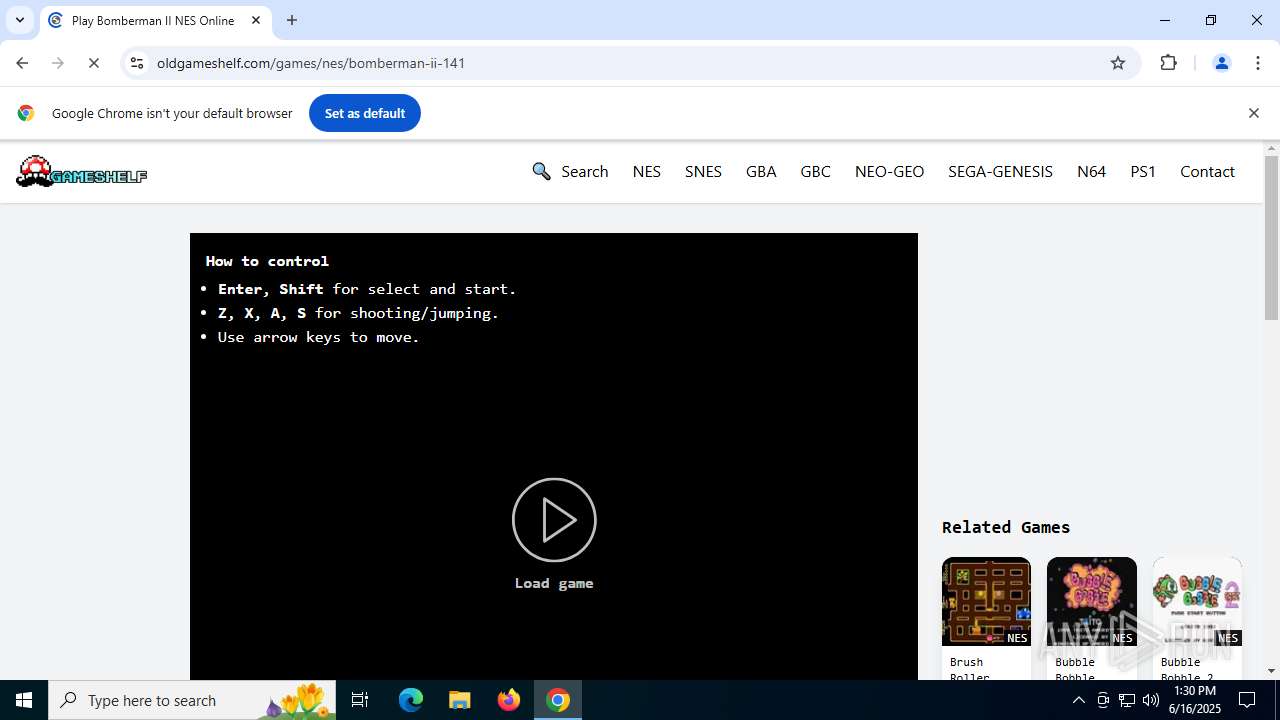
Task: View site information icon in address bar
Action: [137, 63]
